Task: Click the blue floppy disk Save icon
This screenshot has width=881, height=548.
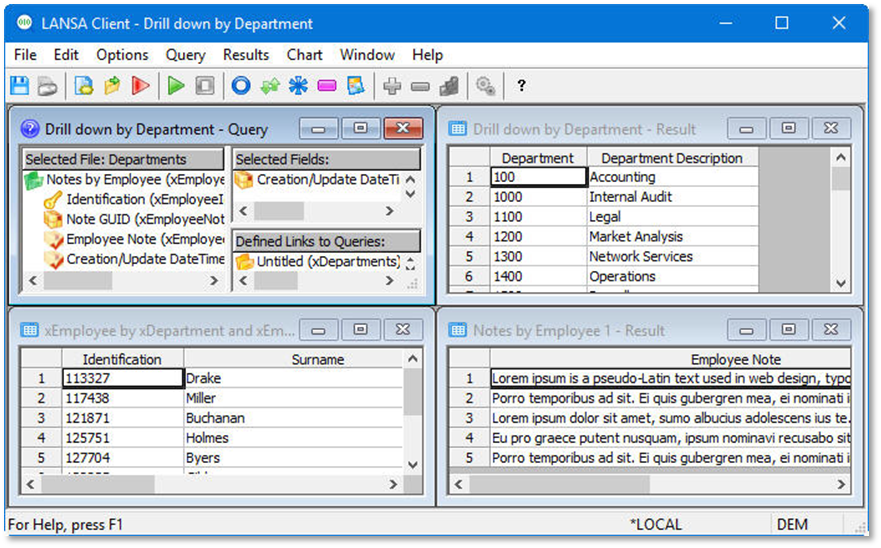Action: 20,86
